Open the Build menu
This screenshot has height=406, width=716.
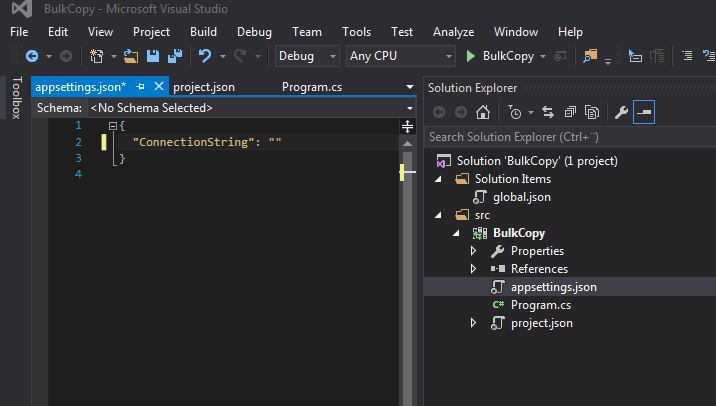pyautogui.click(x=203, y=32)
